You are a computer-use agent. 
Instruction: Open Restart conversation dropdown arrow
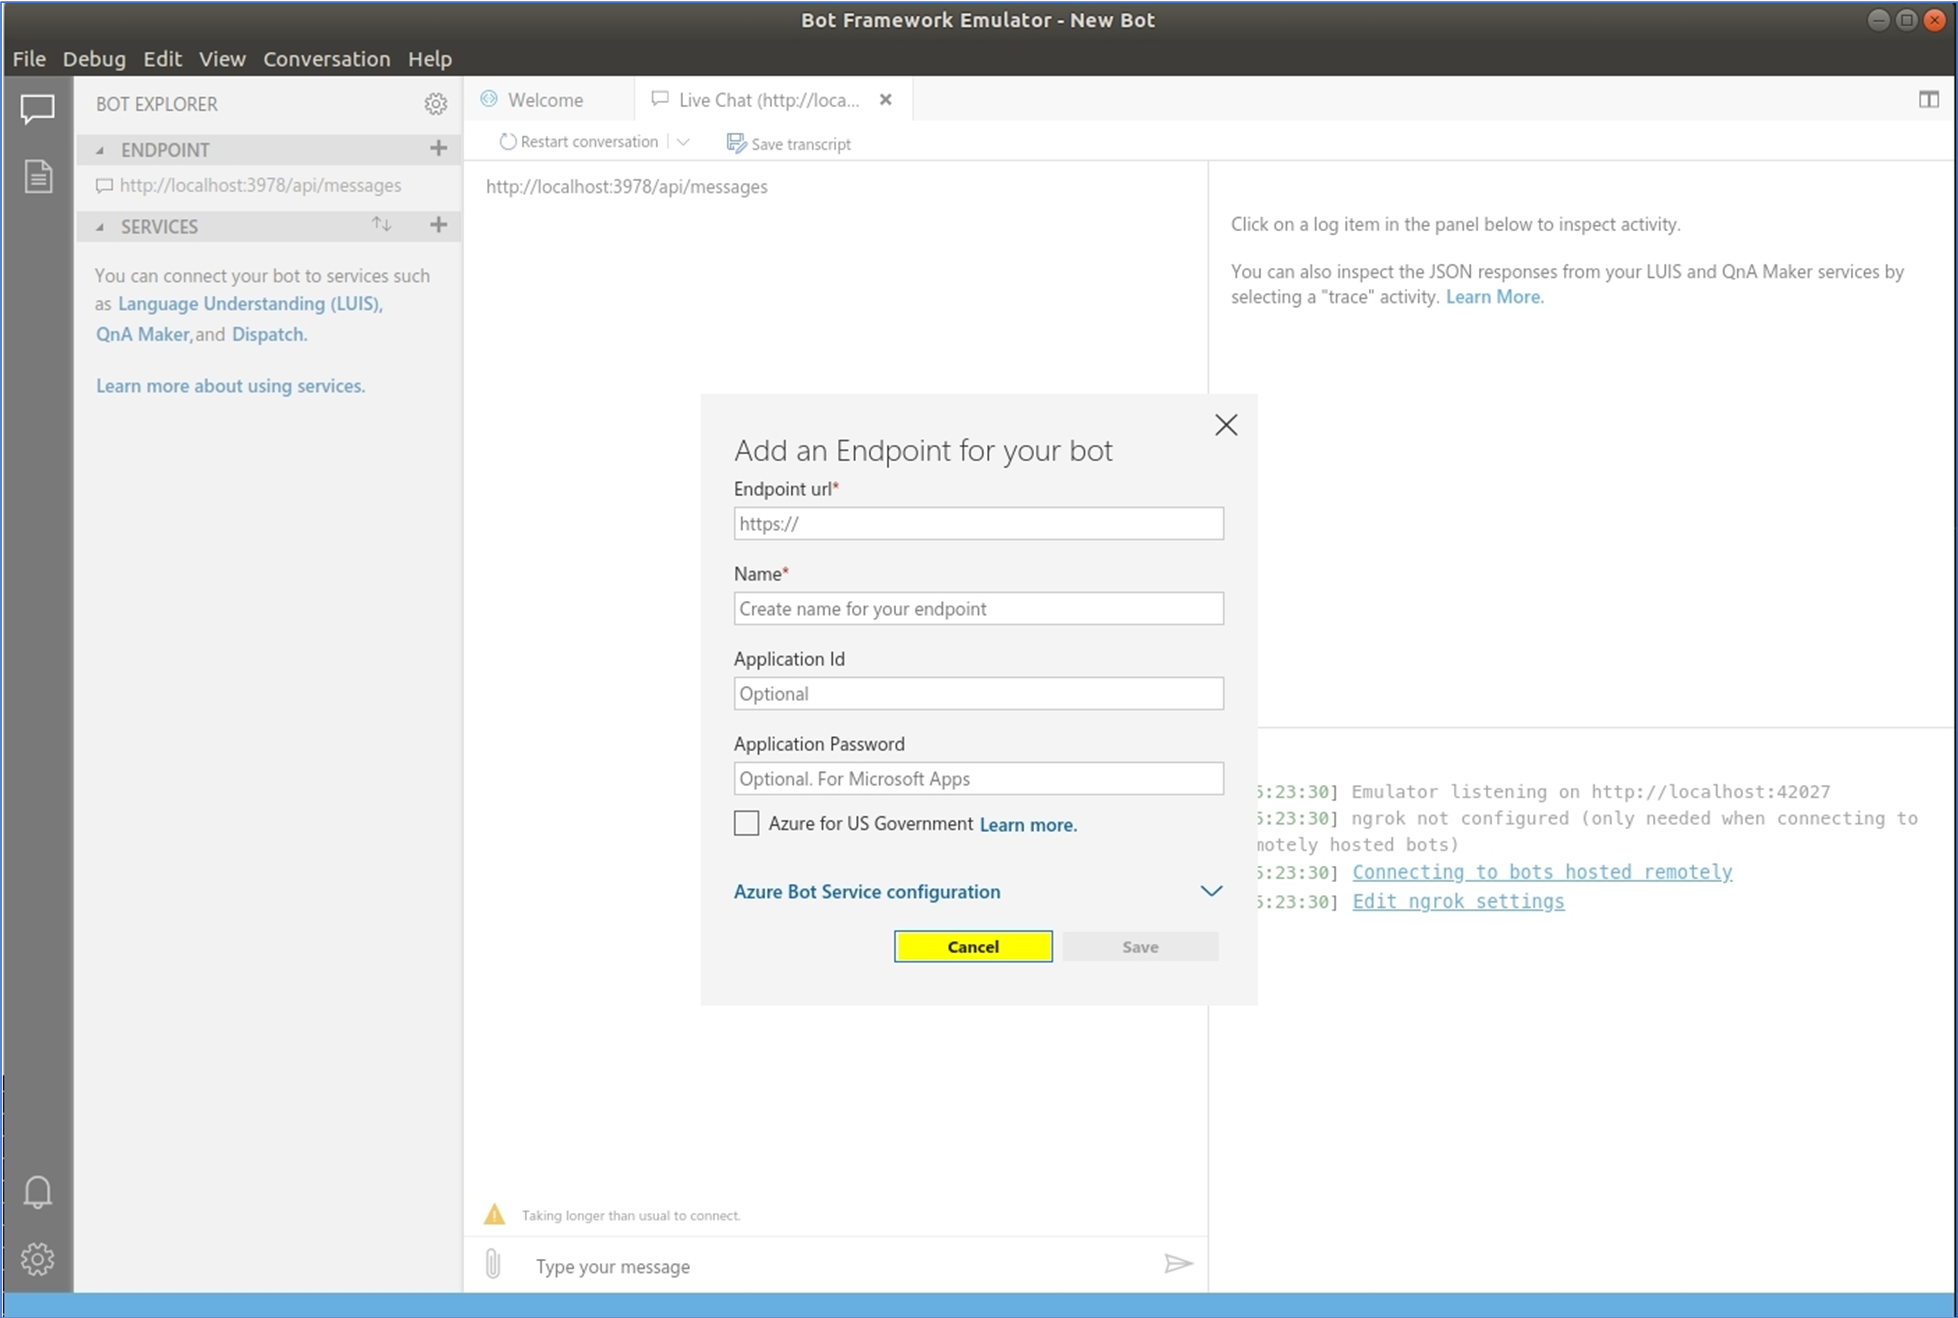683,142
